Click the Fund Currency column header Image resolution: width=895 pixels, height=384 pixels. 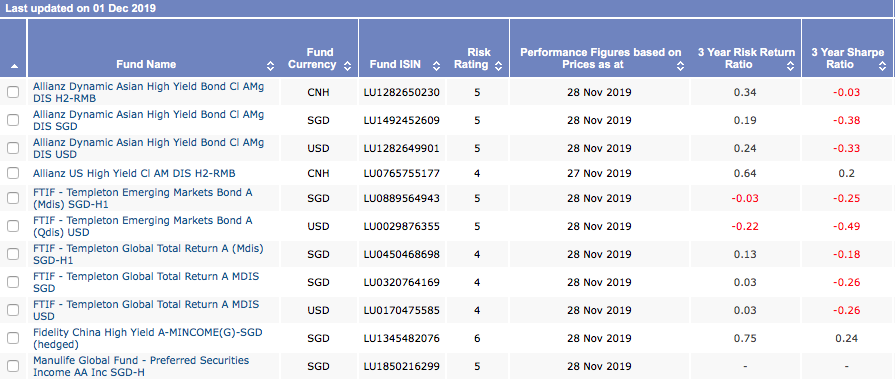(x=312, y=58)
